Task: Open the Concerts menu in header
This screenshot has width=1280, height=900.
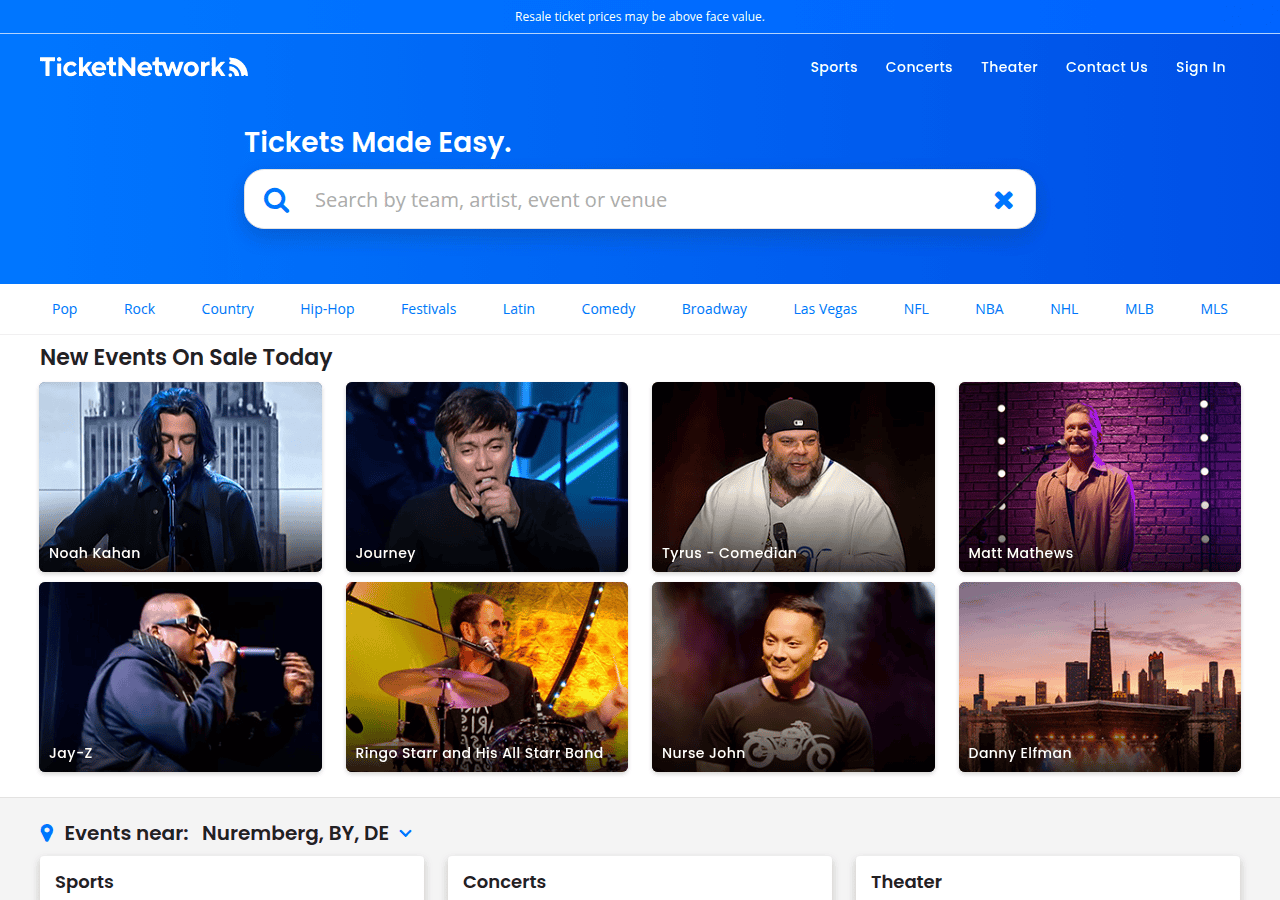Action: [x=919, y=67]
